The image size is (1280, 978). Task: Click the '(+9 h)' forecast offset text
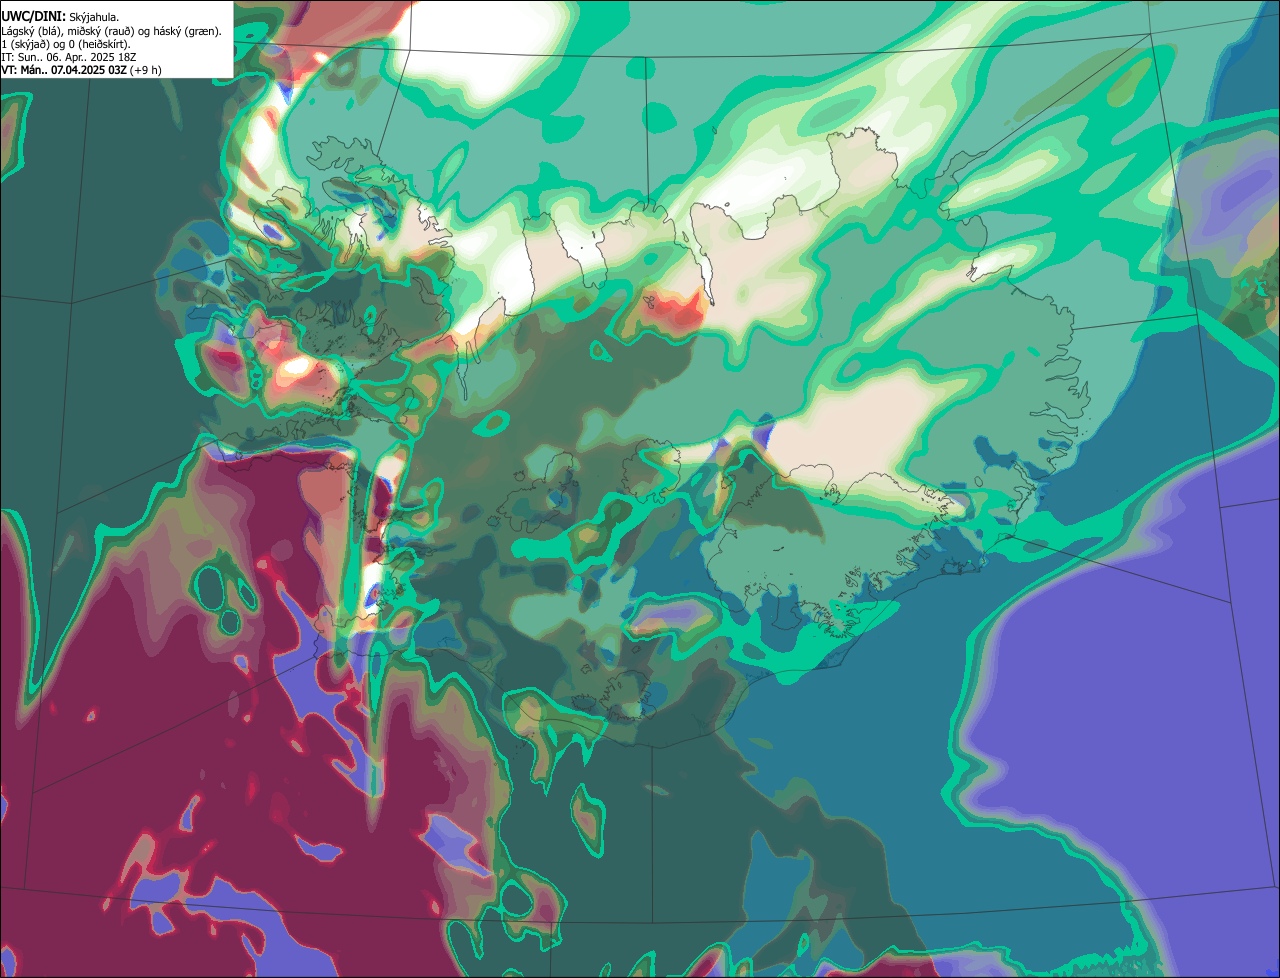(146, 70)
